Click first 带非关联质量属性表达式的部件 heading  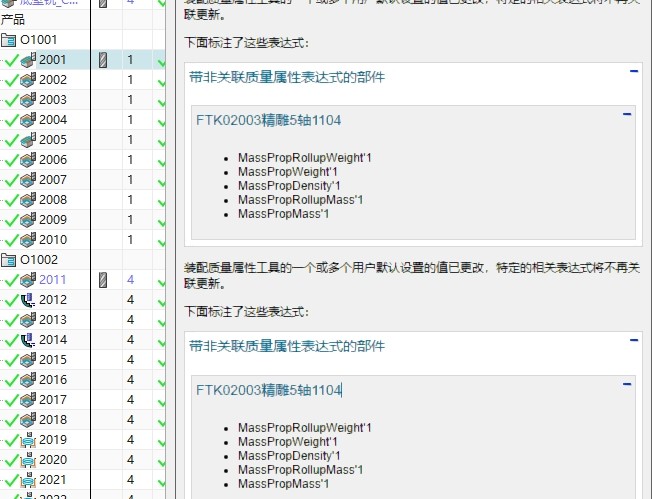(x=287, y=77)
